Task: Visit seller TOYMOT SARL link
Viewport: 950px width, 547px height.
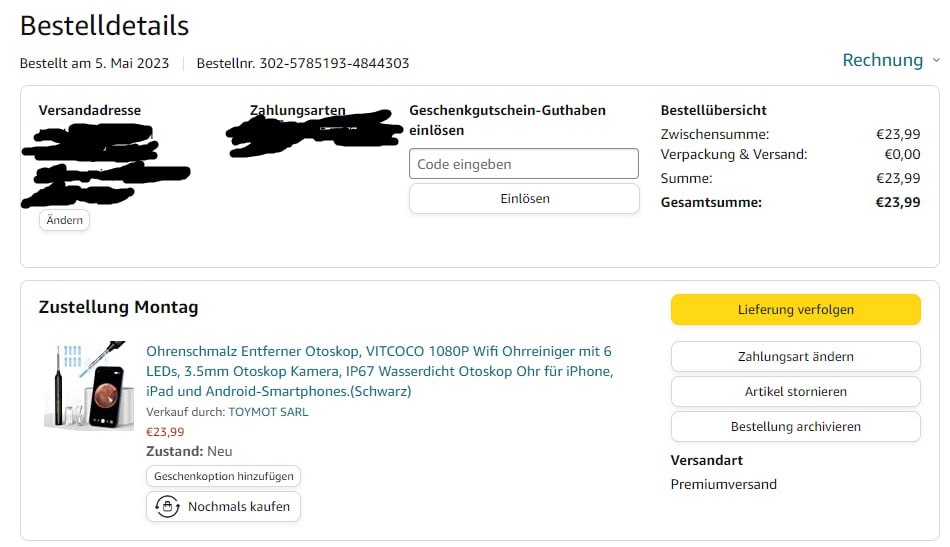Action: point(268,412)
